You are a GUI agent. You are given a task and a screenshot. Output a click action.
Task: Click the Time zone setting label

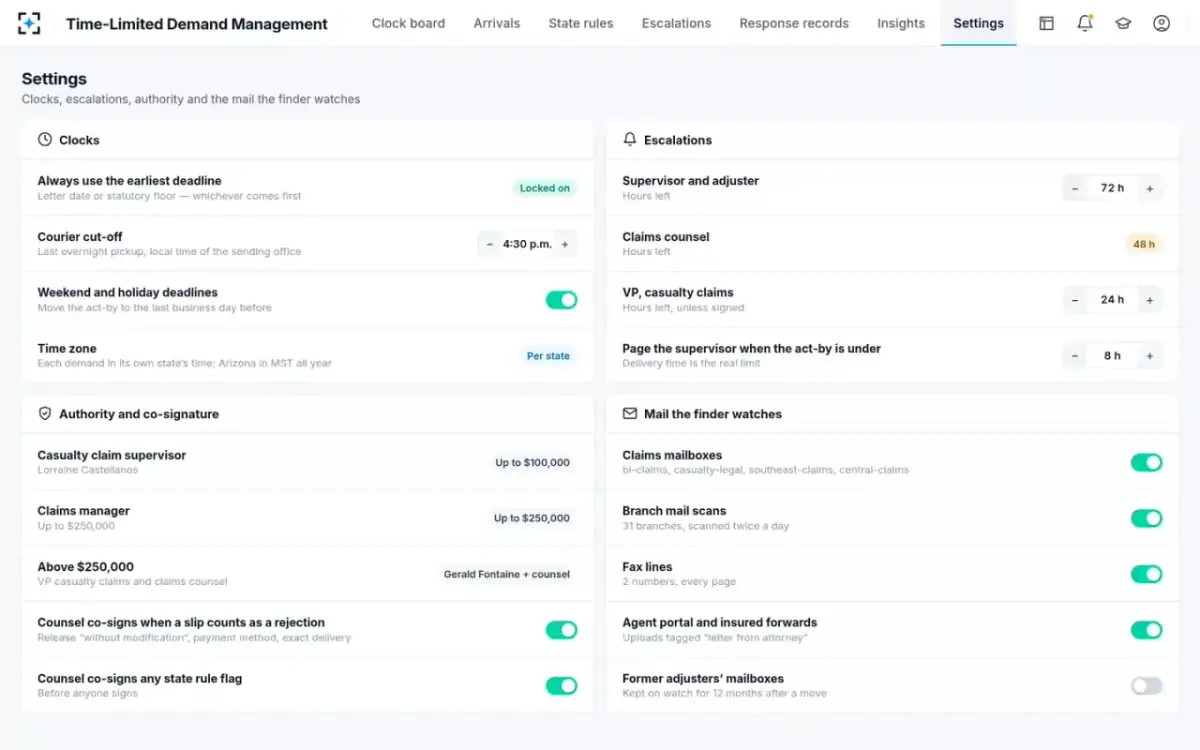(67, 349)
